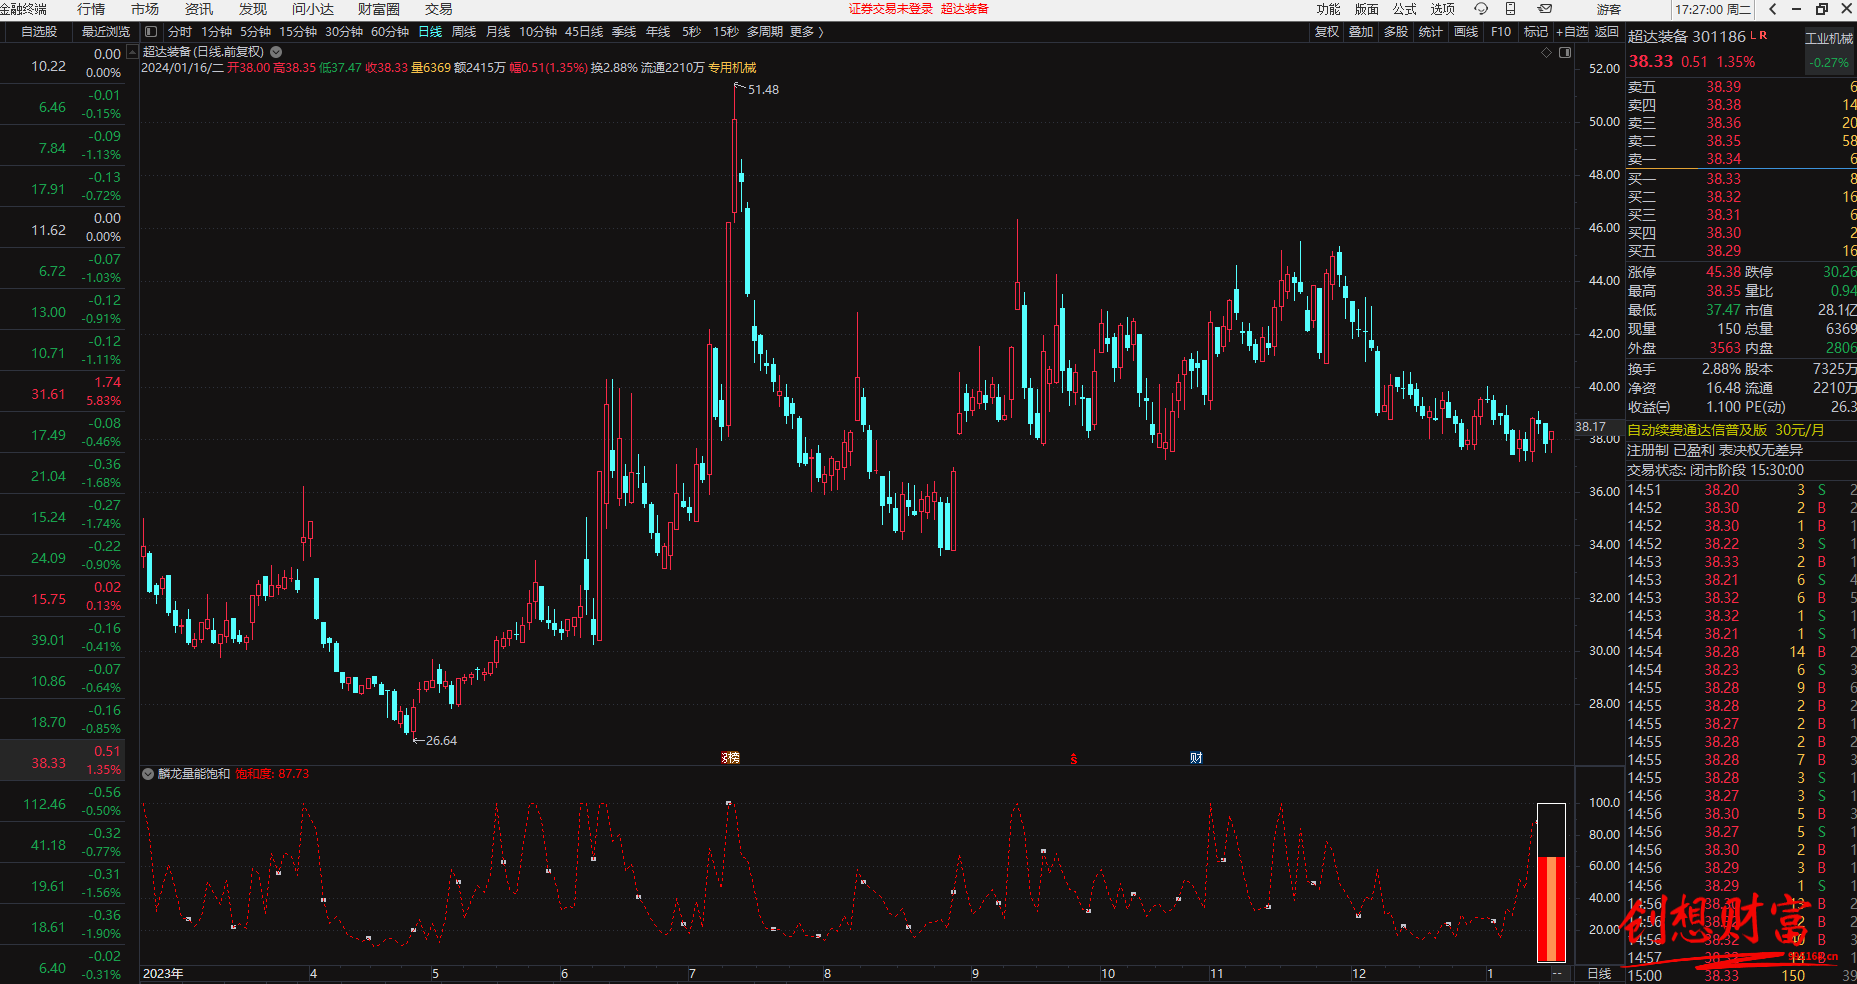Click the mobile phone icon
This screenshot has width=1857, height=984.
click(1511, 9)
